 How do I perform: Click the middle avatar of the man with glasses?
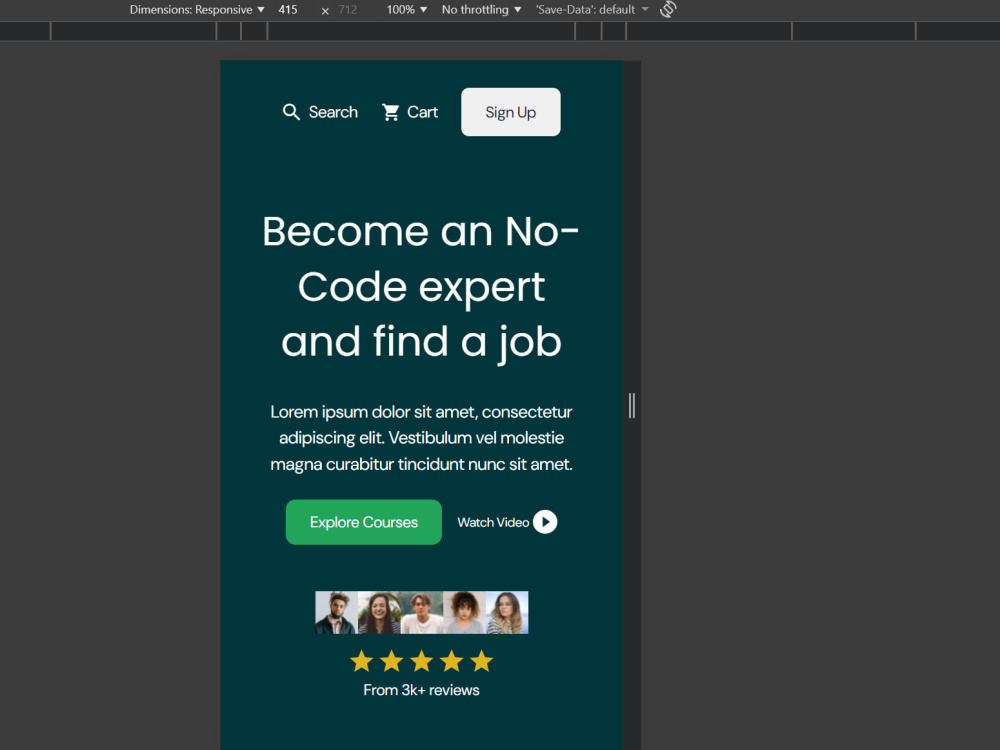422,612
